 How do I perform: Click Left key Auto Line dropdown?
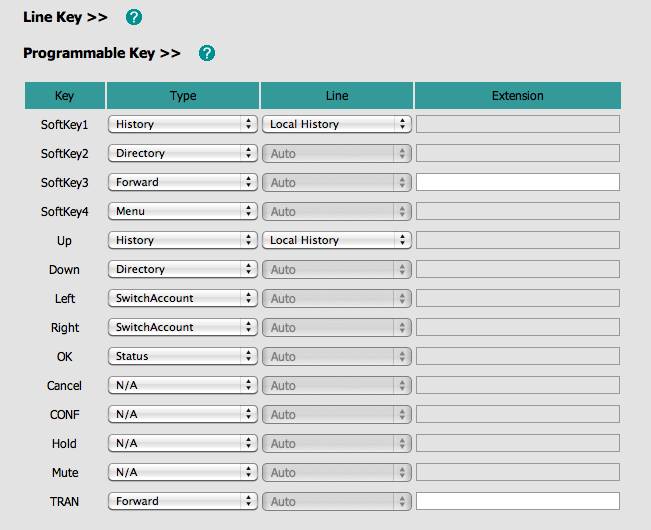coord(337,298)
